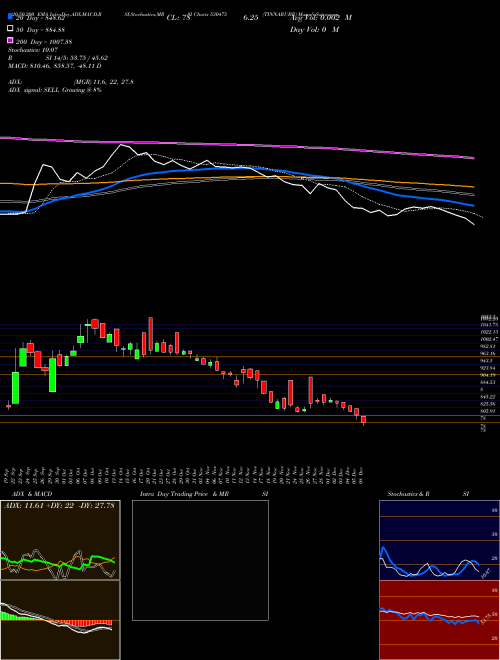The height and width of the screenshot is (660, 500).
Task: Select the '50 Day' moving average label
Action: [x=40, y=29]
